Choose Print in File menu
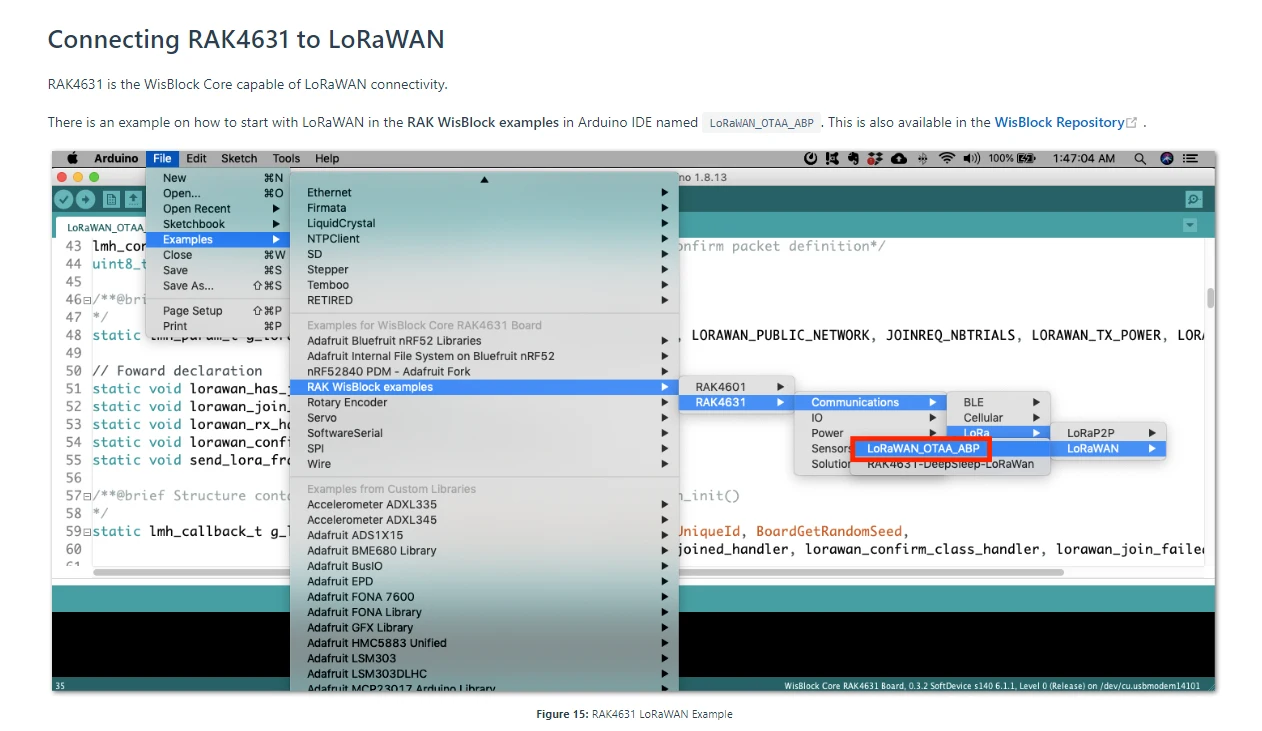The width and height of the screenshot is (1262, 731). (x=216, y=326)
